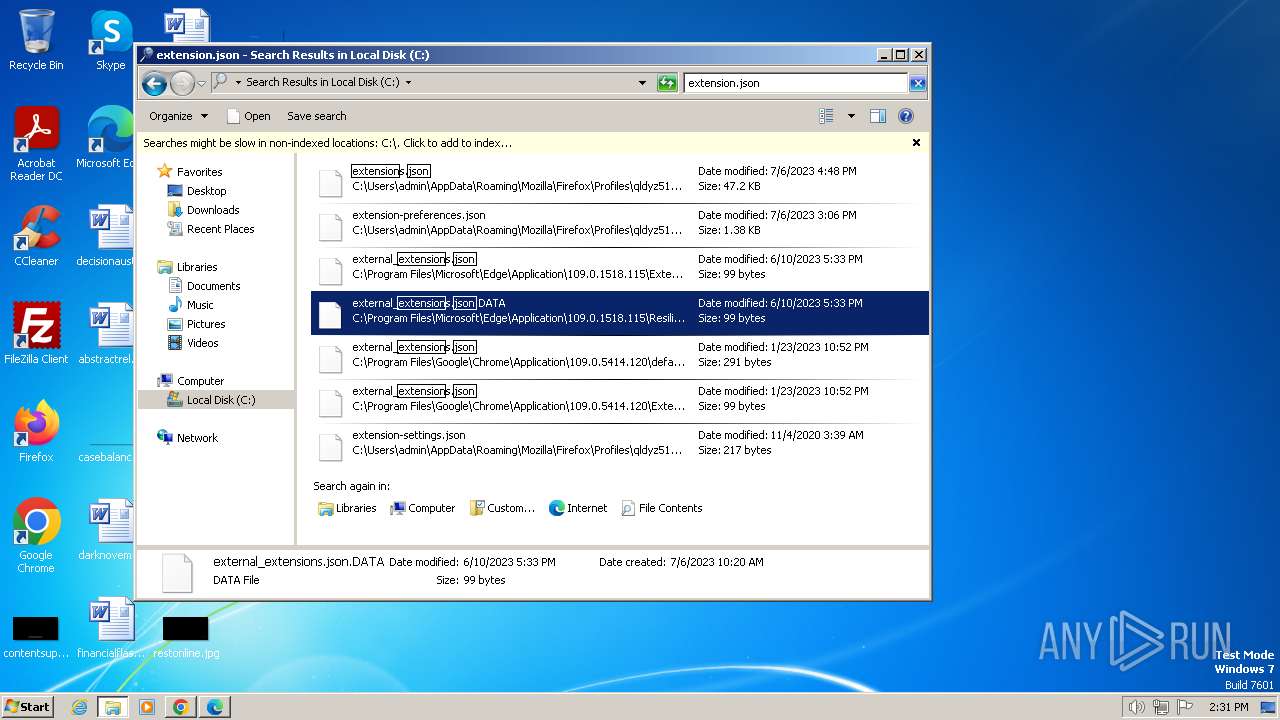Open Firefox desktop shortcut
Image resolution: width=1280 pixels, height=720 pixels.
click(36, 432)
